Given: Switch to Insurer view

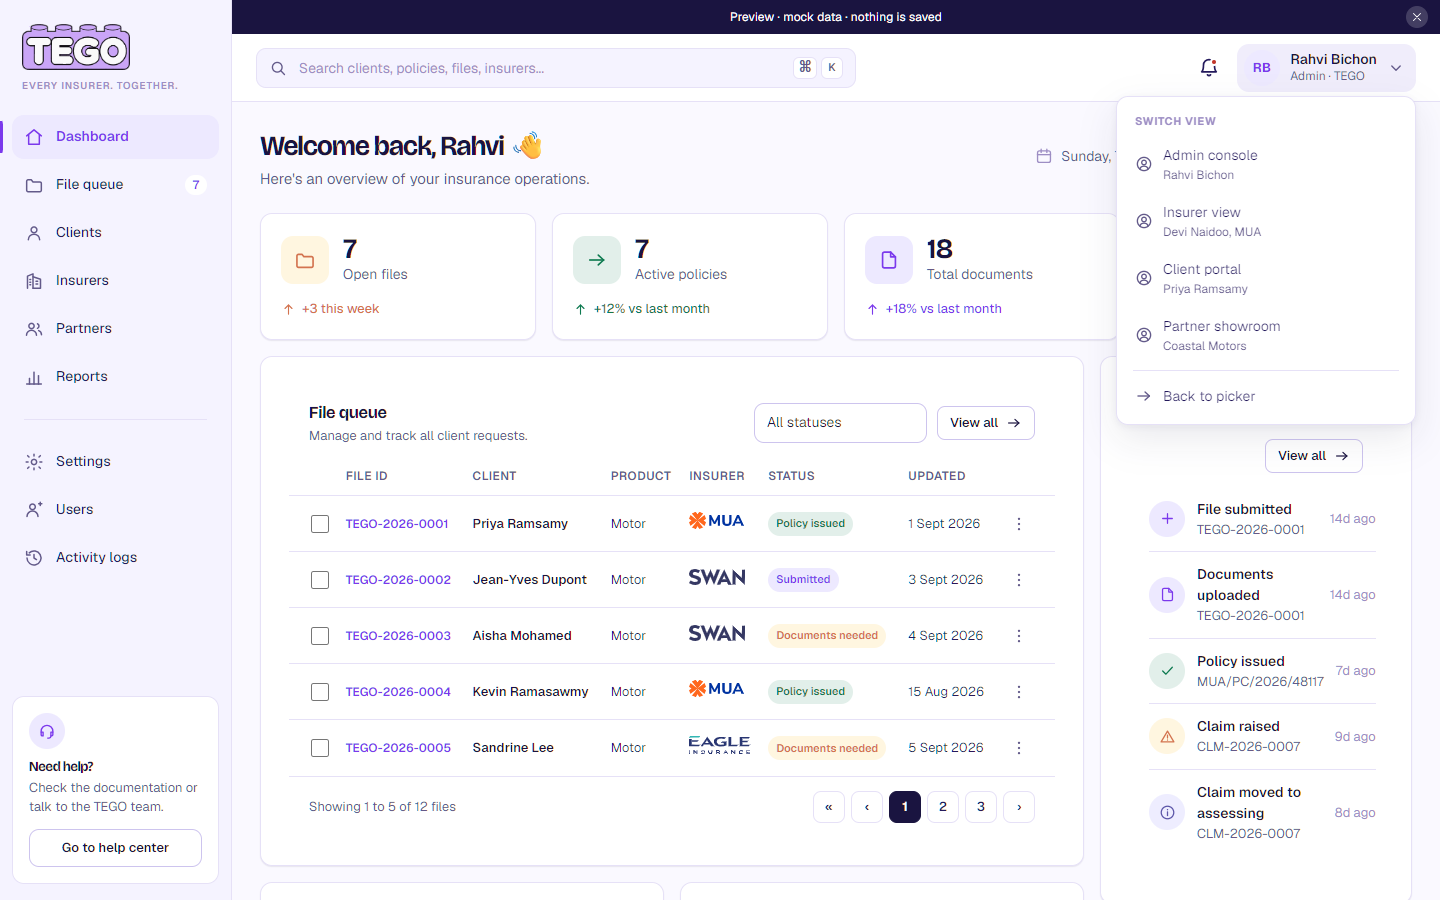Looking at the screenshot, I should pos(1266,221).
